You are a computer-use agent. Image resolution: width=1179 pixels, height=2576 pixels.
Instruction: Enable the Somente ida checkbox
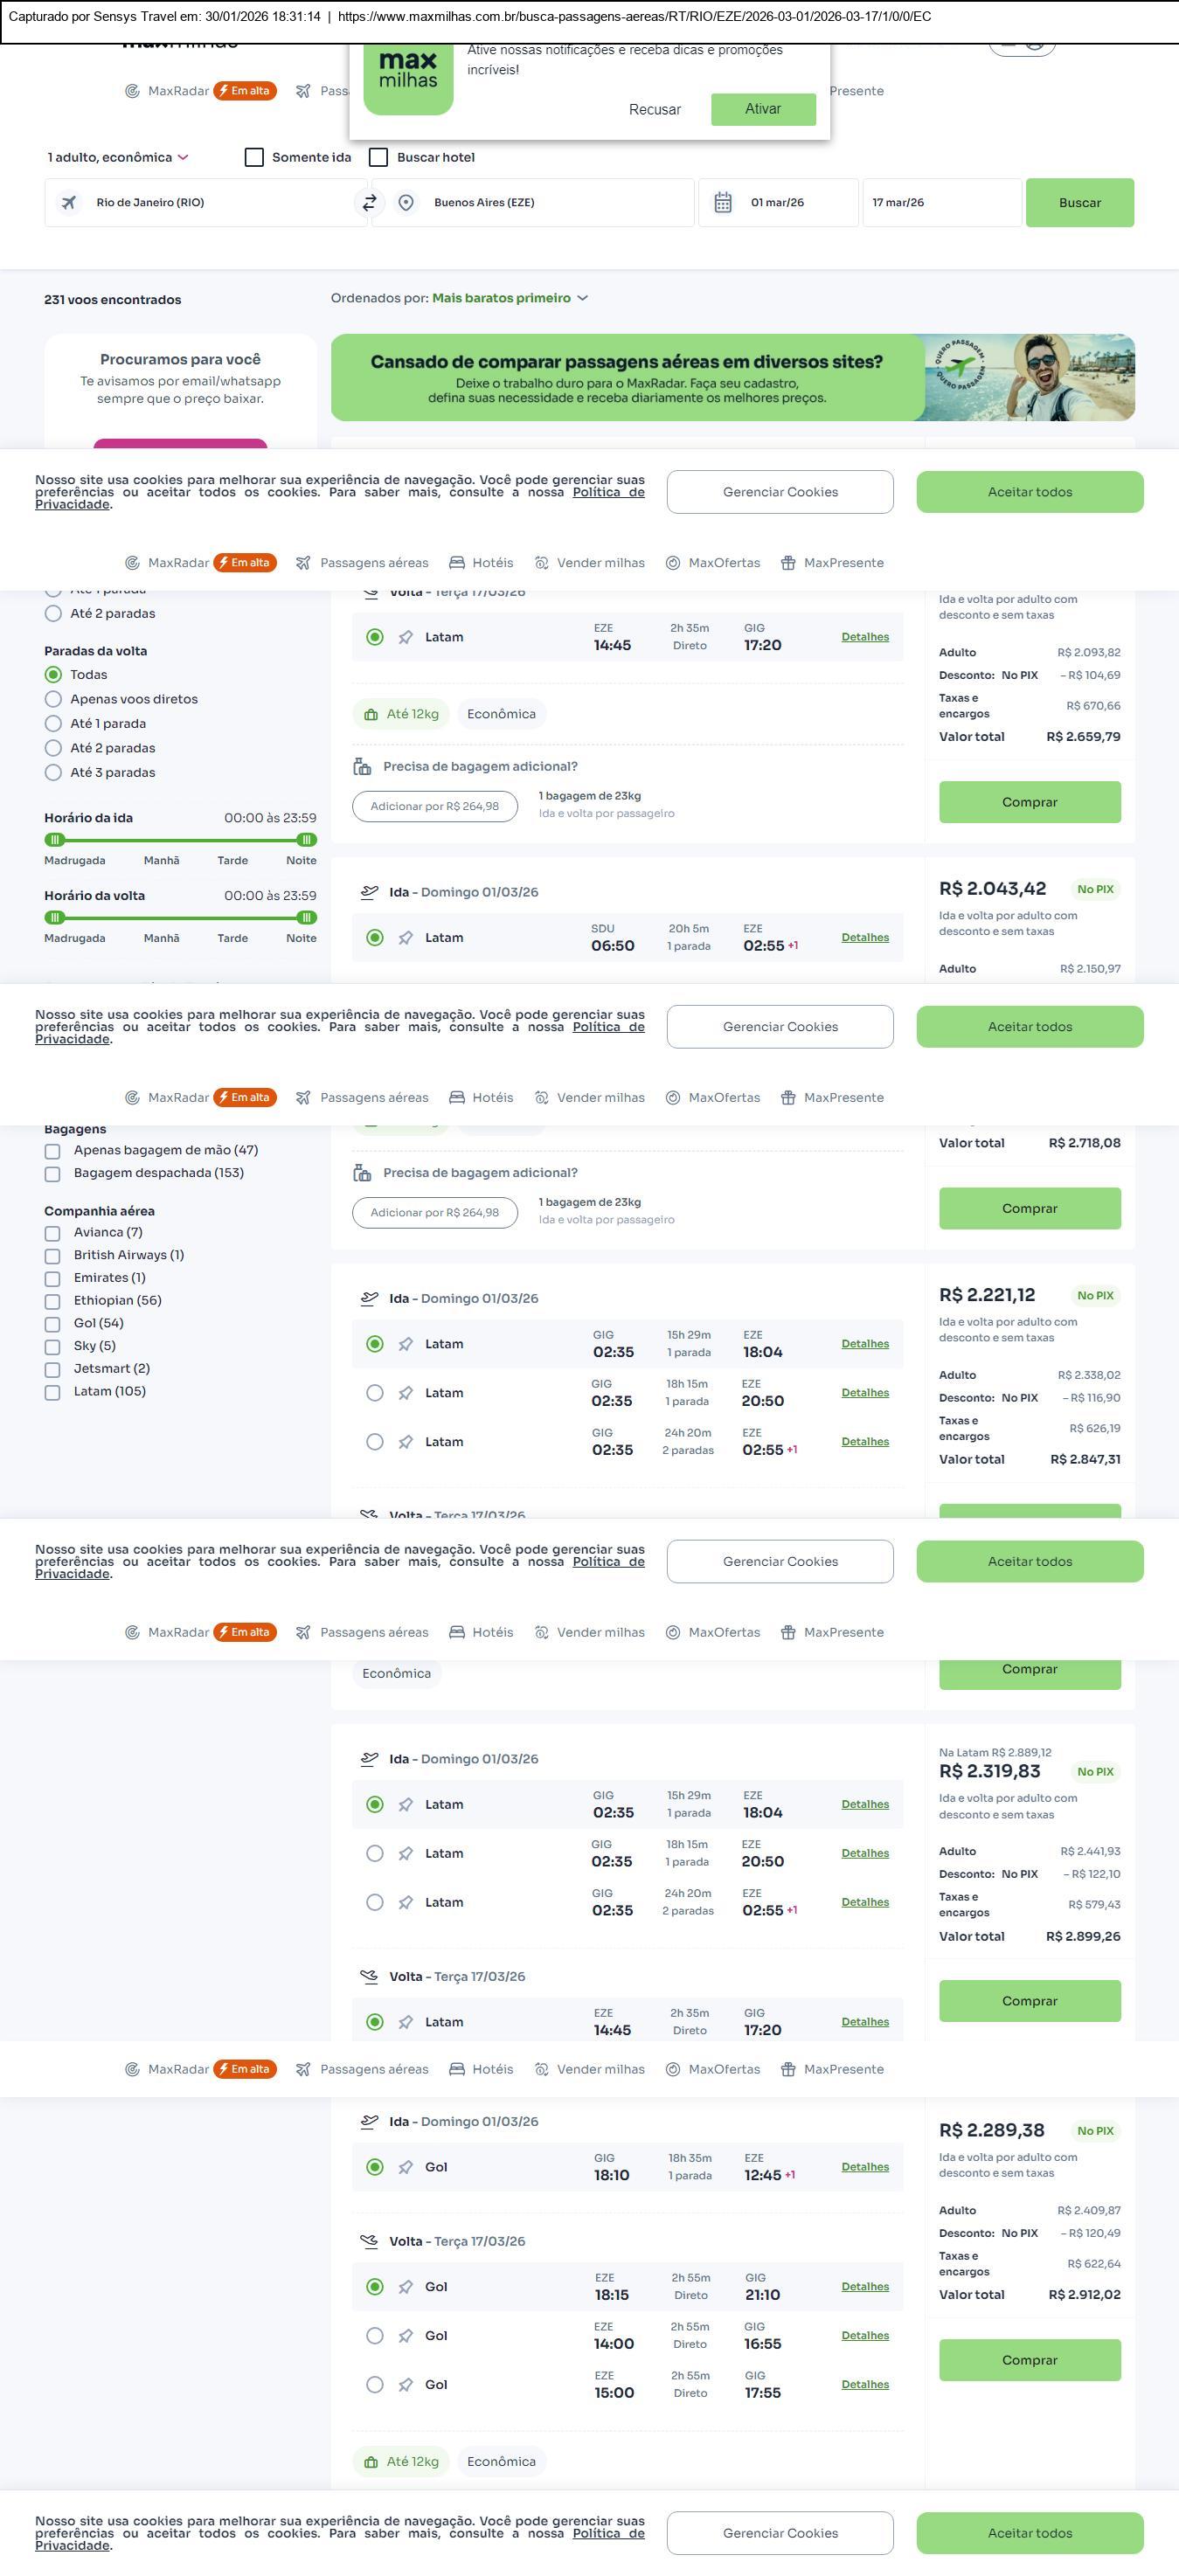255,158
